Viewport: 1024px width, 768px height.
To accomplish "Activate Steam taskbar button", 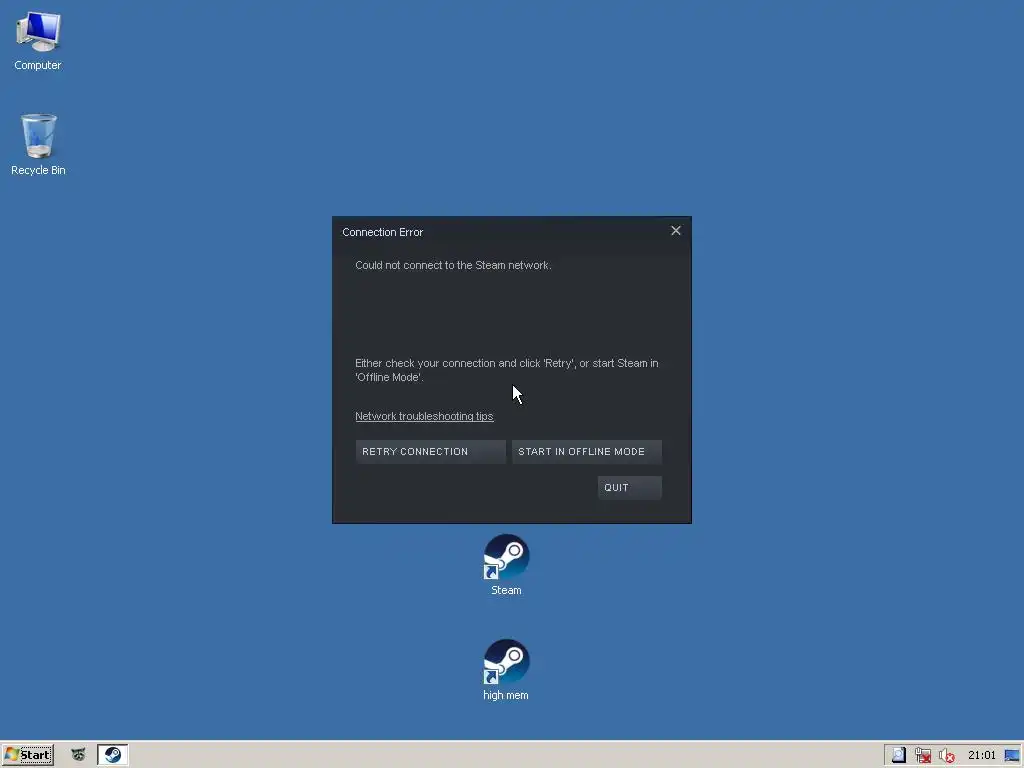I will point(112,755).
